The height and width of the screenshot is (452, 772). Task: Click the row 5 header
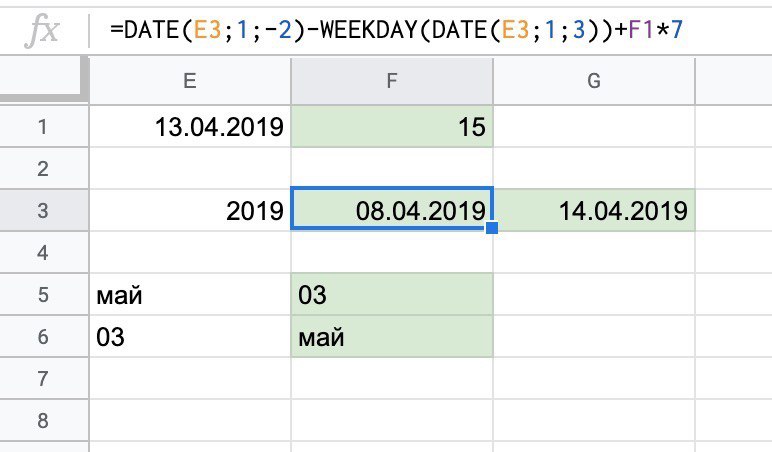(x=44, y=296)
